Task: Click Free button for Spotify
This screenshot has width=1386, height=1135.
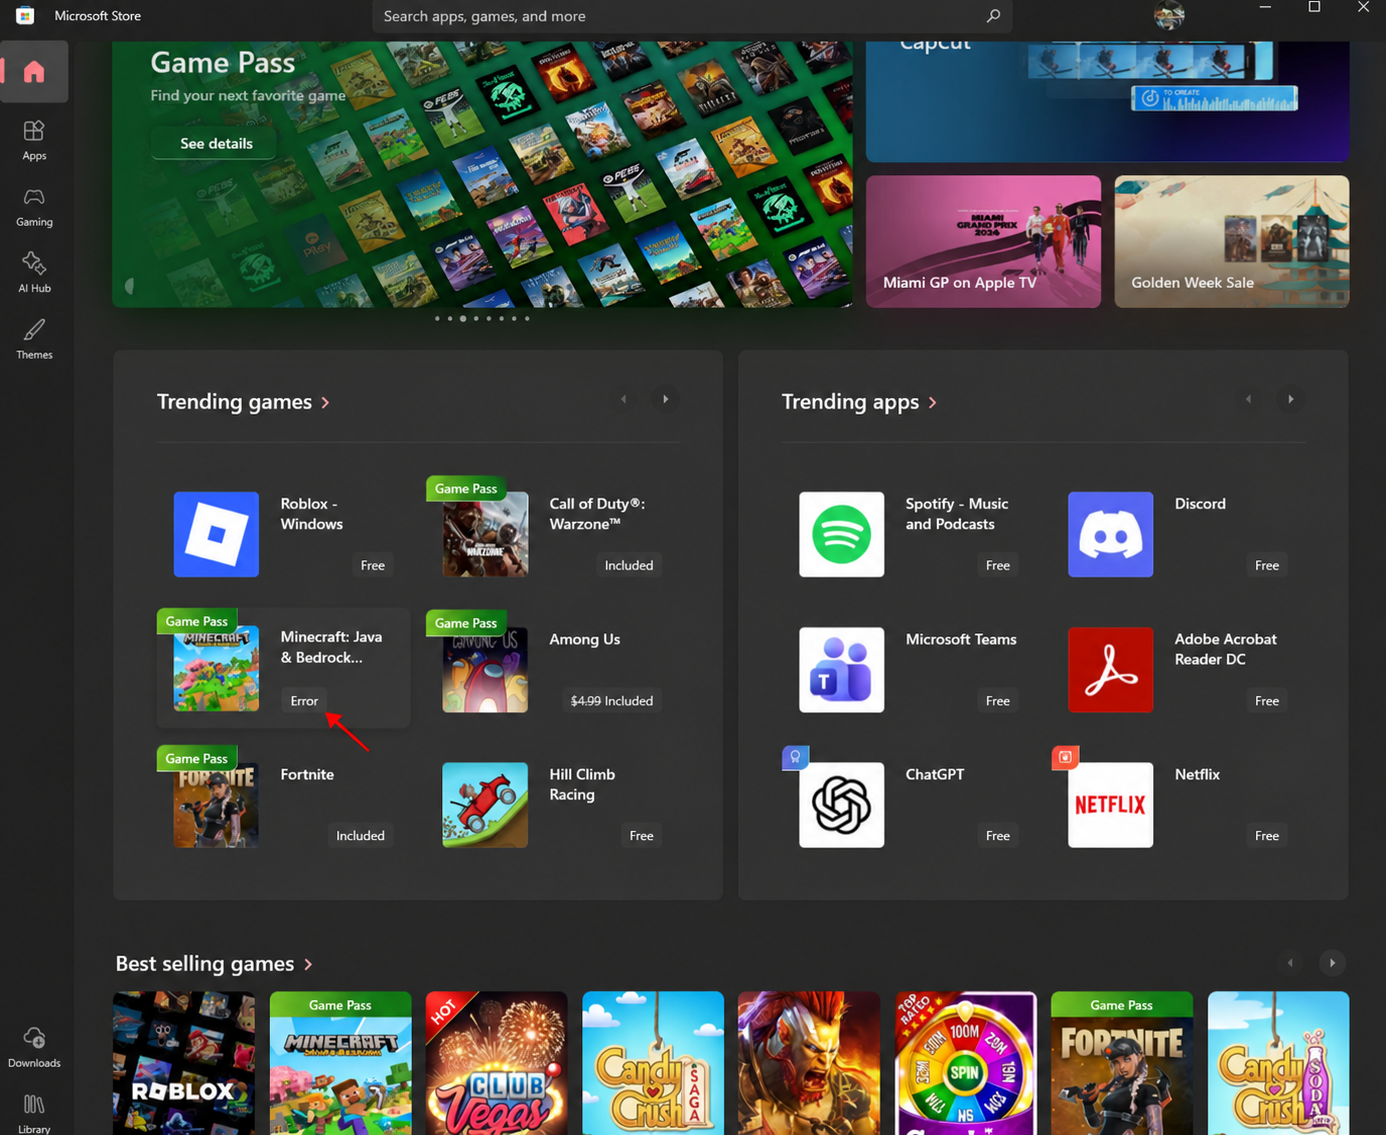Action: coord(997,565)
